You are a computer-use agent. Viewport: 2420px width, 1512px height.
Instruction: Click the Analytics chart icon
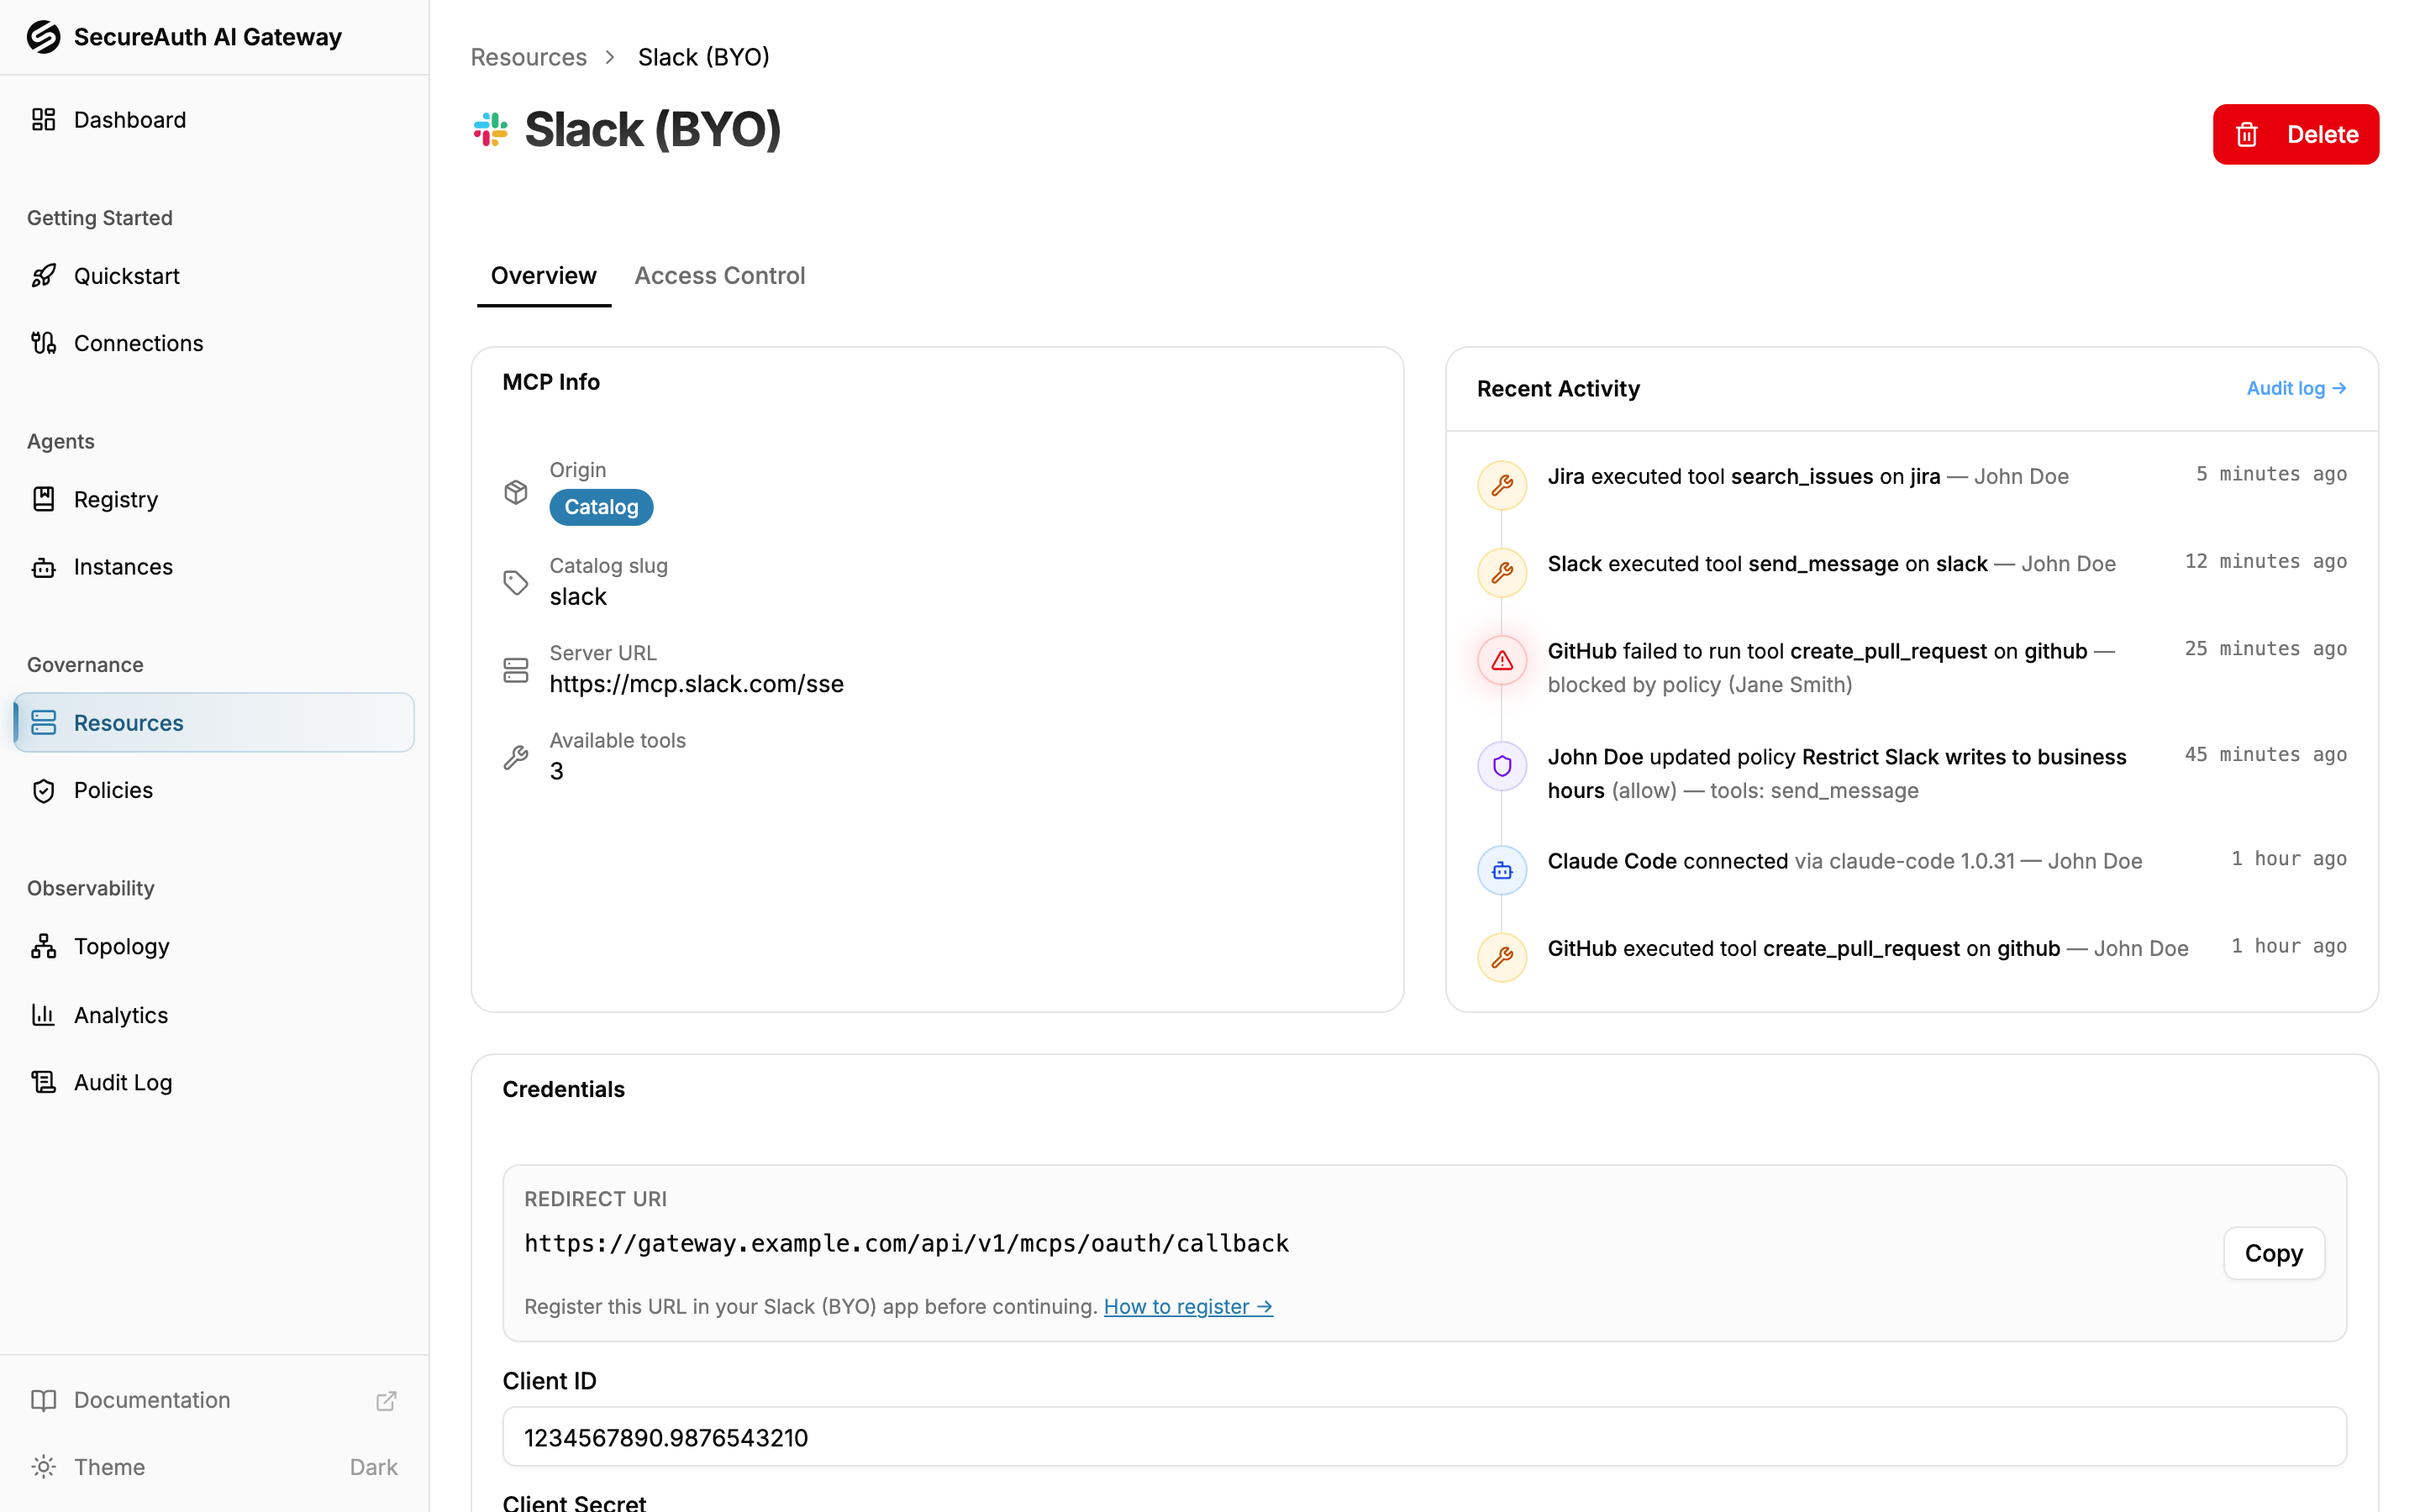(x=43, y=1015)
